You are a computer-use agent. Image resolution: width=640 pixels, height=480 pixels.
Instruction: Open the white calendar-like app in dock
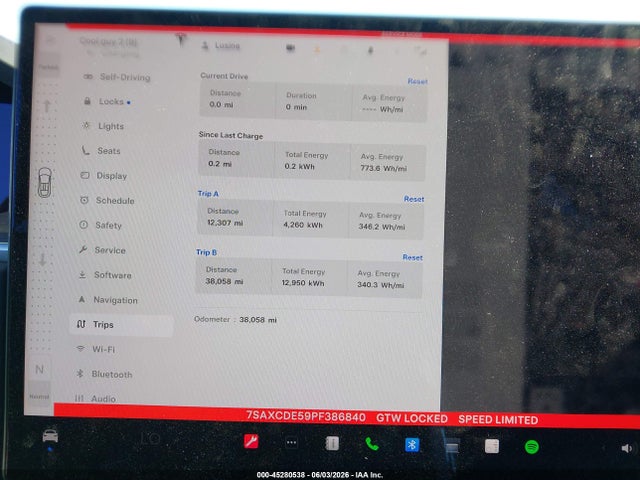click(492, 446)
